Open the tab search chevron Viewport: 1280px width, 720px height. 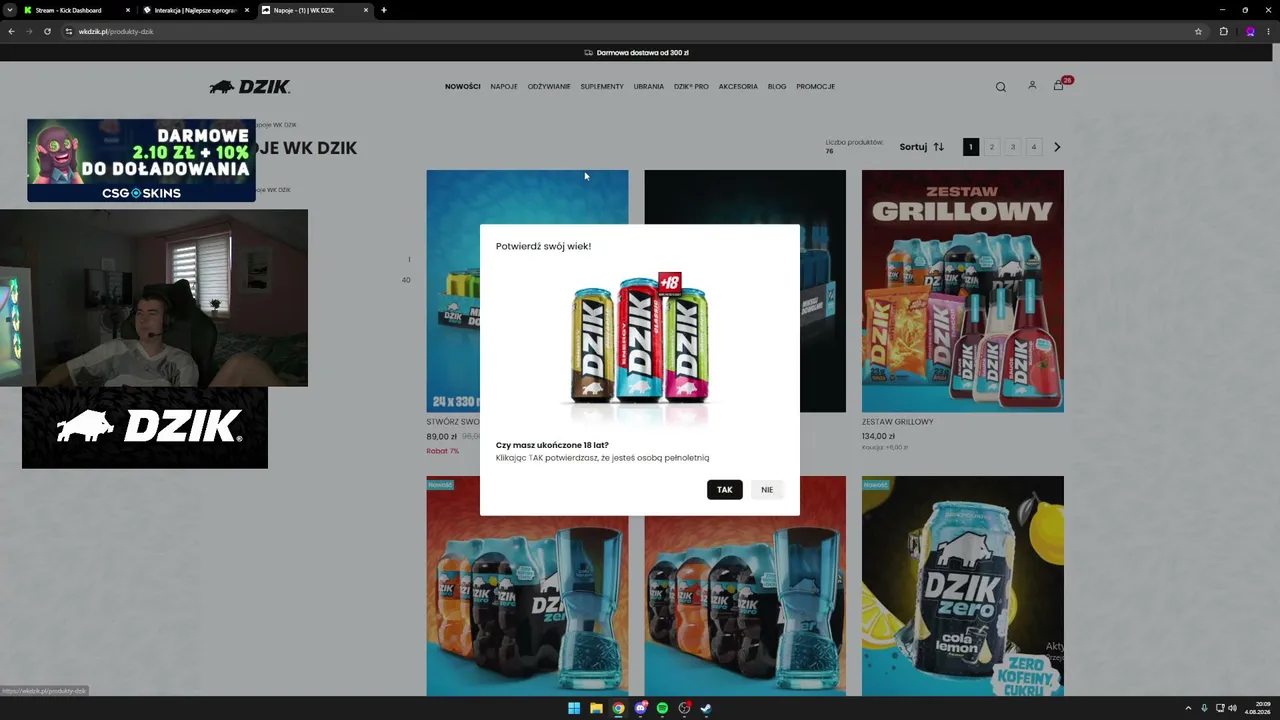[9, 10]
